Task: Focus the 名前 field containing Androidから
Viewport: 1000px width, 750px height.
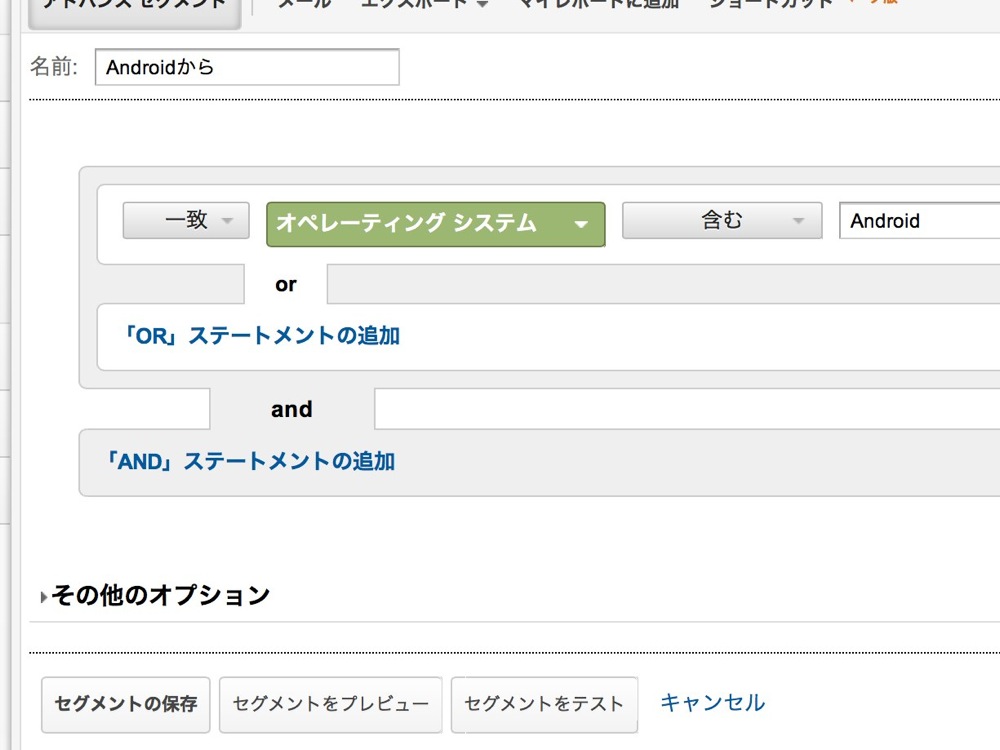Action: 247,67
